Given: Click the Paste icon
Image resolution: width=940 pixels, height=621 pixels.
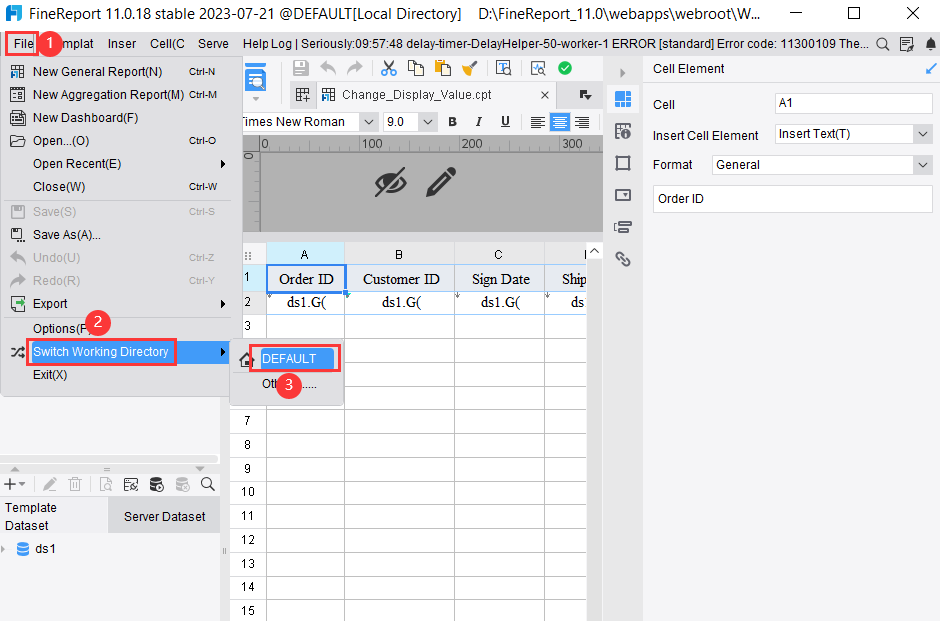Looking at the screenshot, I should [441, 68].
